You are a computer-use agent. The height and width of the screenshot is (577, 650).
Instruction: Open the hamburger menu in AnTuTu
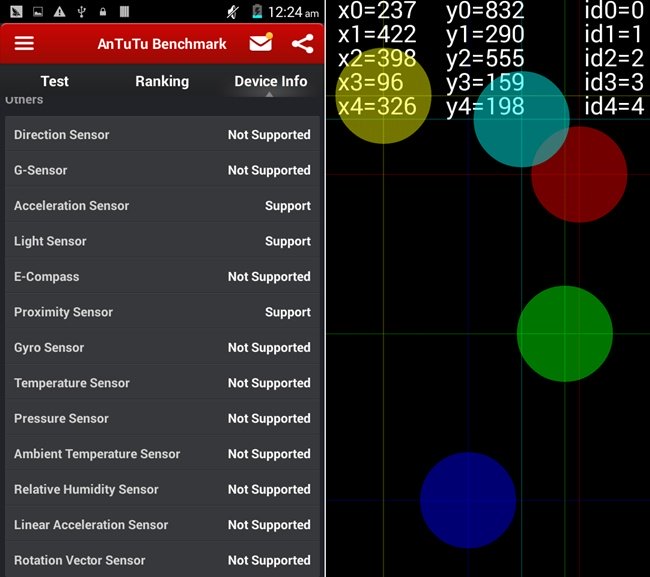(24, 44)
